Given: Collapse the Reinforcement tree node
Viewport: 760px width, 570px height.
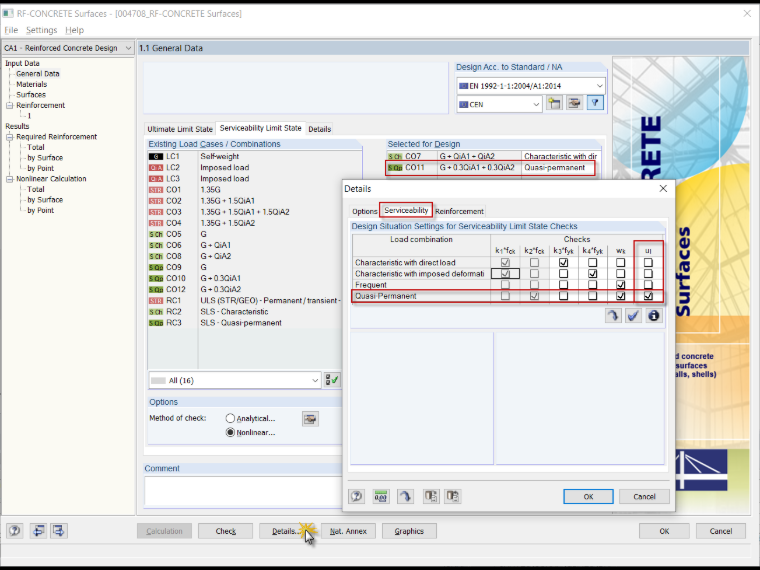Looking at the screenshot, I should tap(9, 105).
